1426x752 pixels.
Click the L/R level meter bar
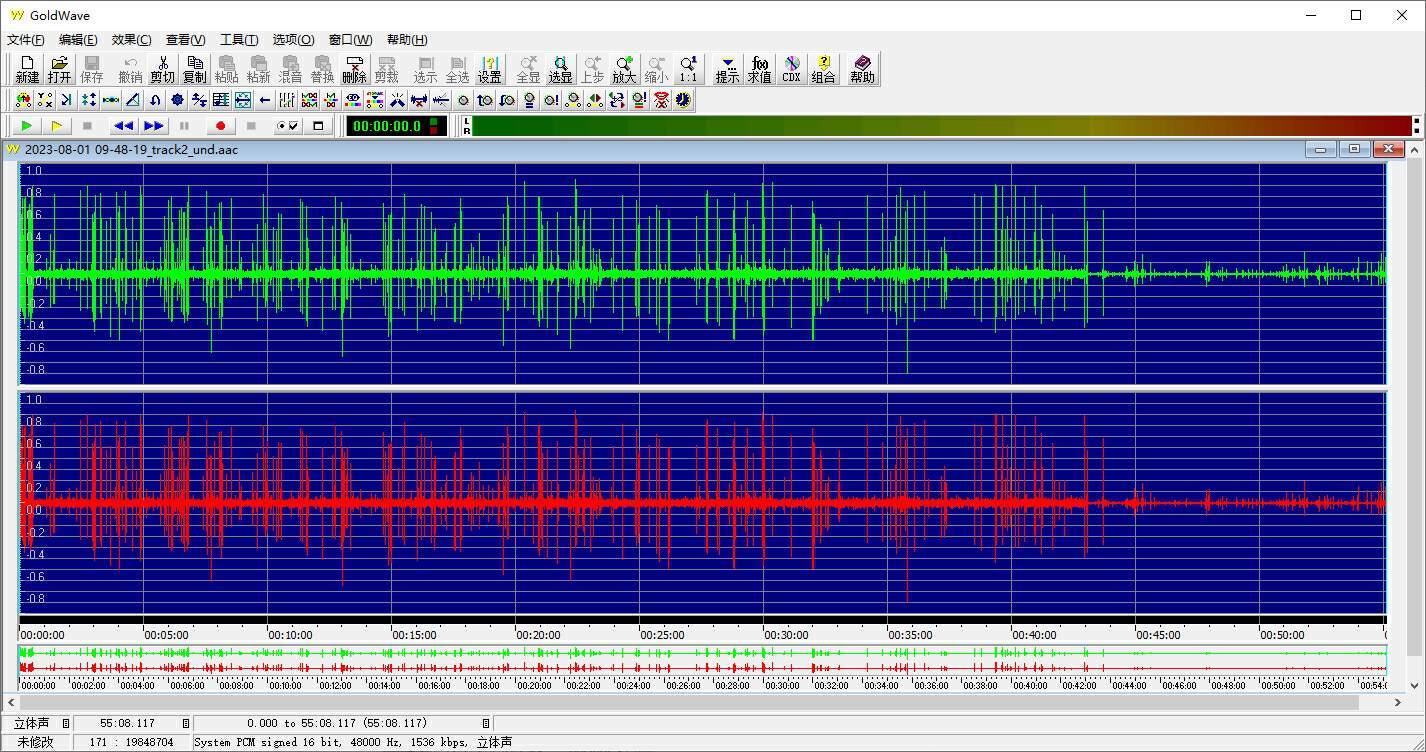click(940, 126)
